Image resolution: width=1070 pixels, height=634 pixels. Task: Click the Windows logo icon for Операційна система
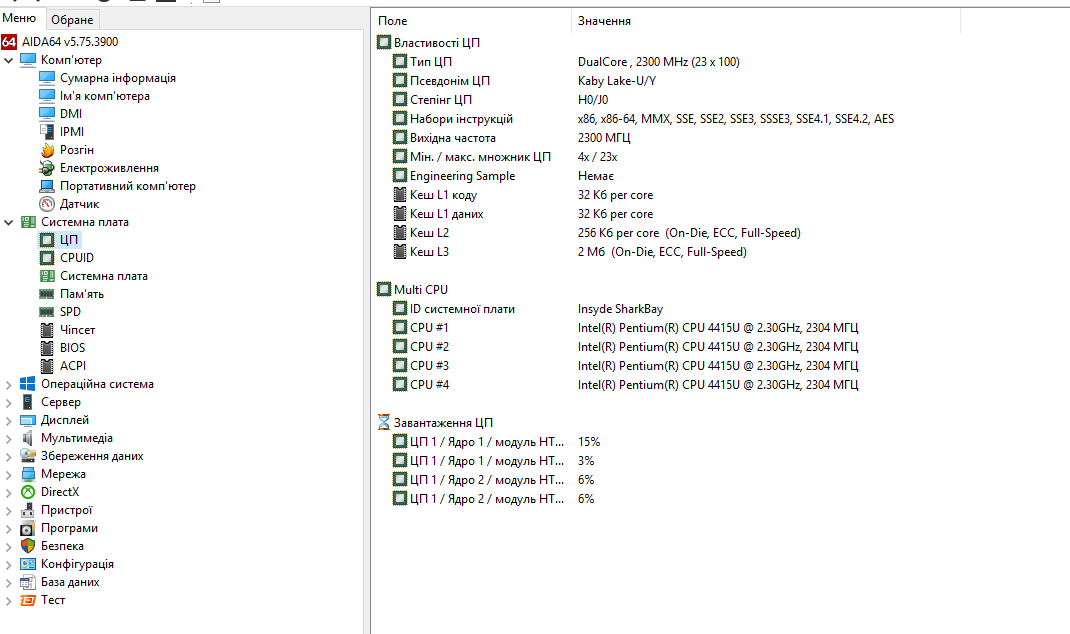[28, 384]
